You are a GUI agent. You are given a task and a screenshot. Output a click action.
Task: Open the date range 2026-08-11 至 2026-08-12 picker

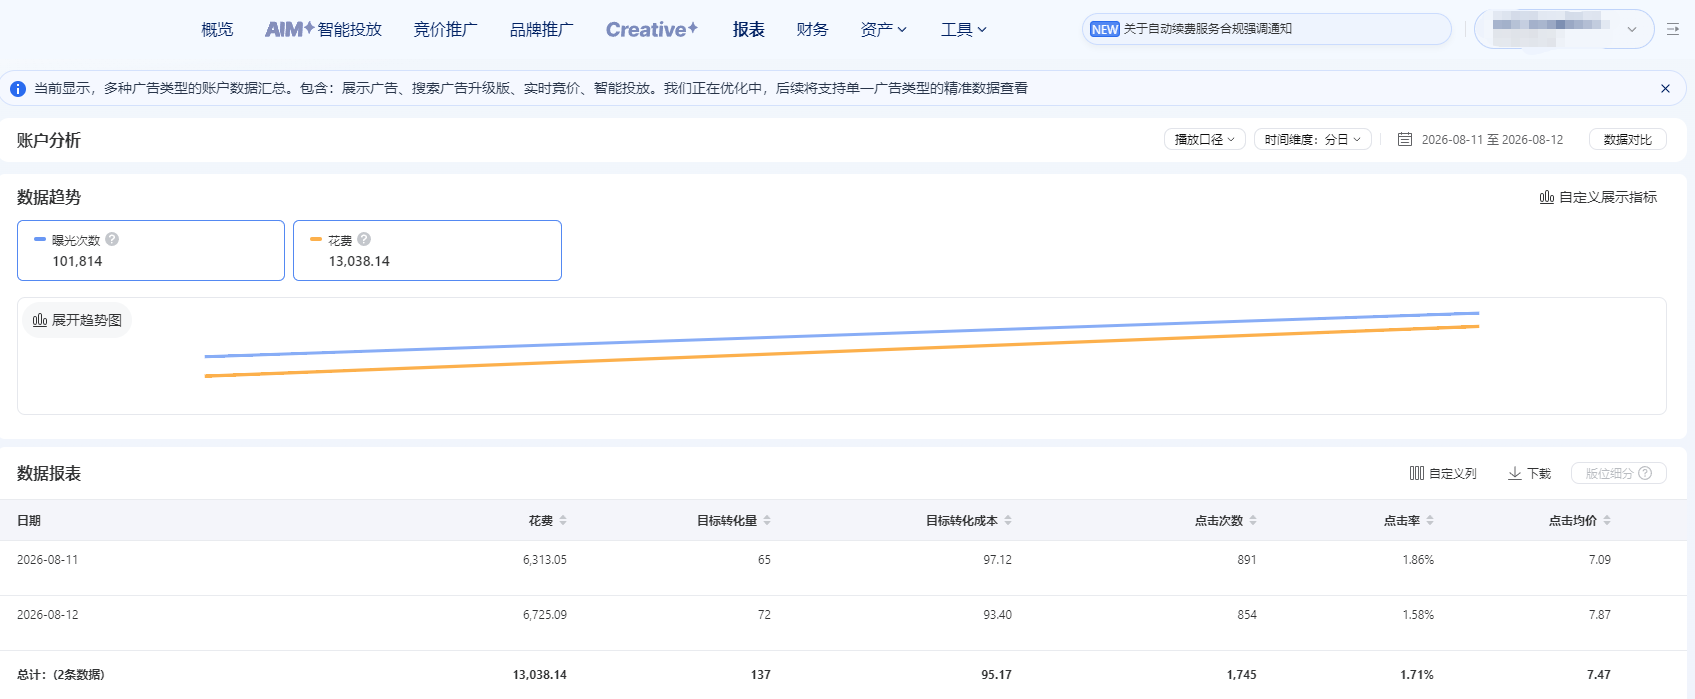(x=1492, y=140)
